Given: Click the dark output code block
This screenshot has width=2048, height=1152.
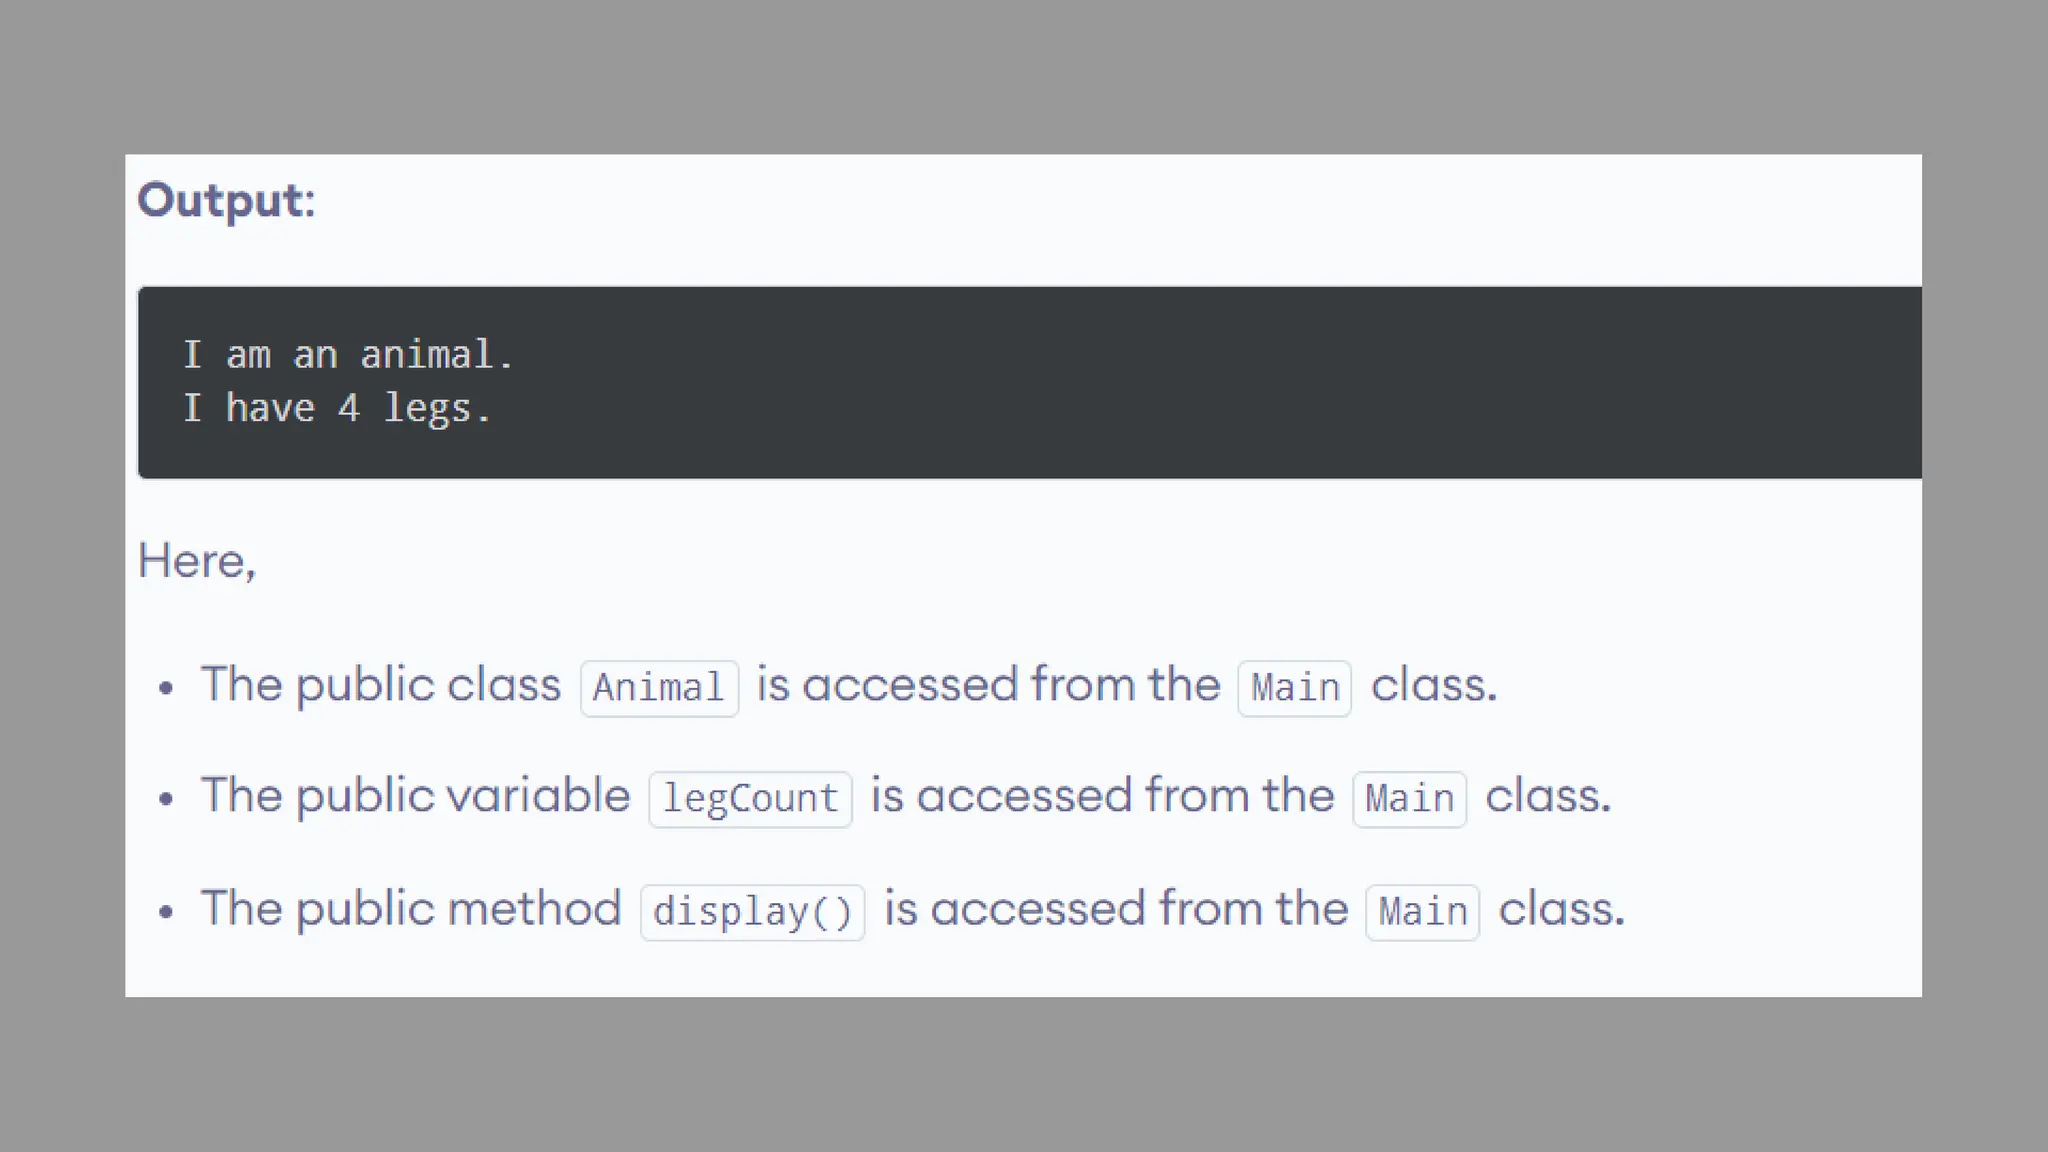Looking at the screenshot, I should (1029, 382).
